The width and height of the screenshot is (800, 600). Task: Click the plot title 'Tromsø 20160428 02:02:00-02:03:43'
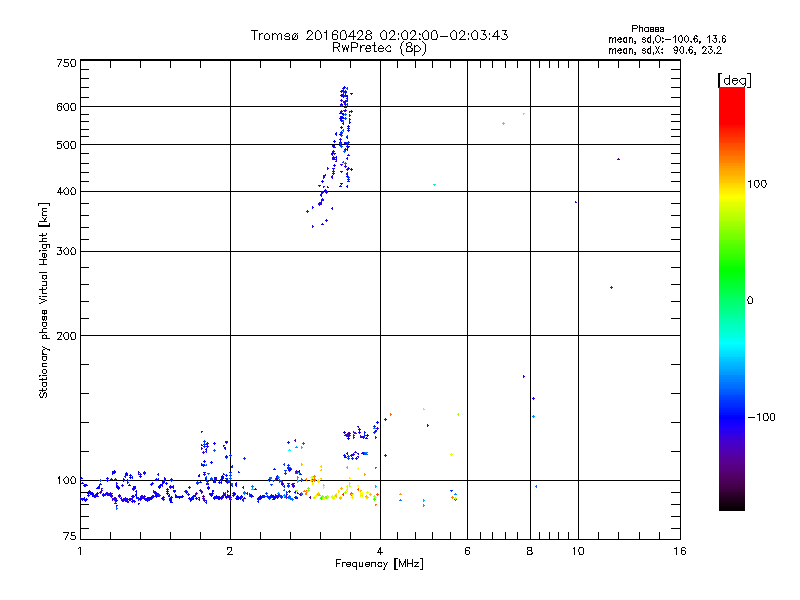point(379,35)
